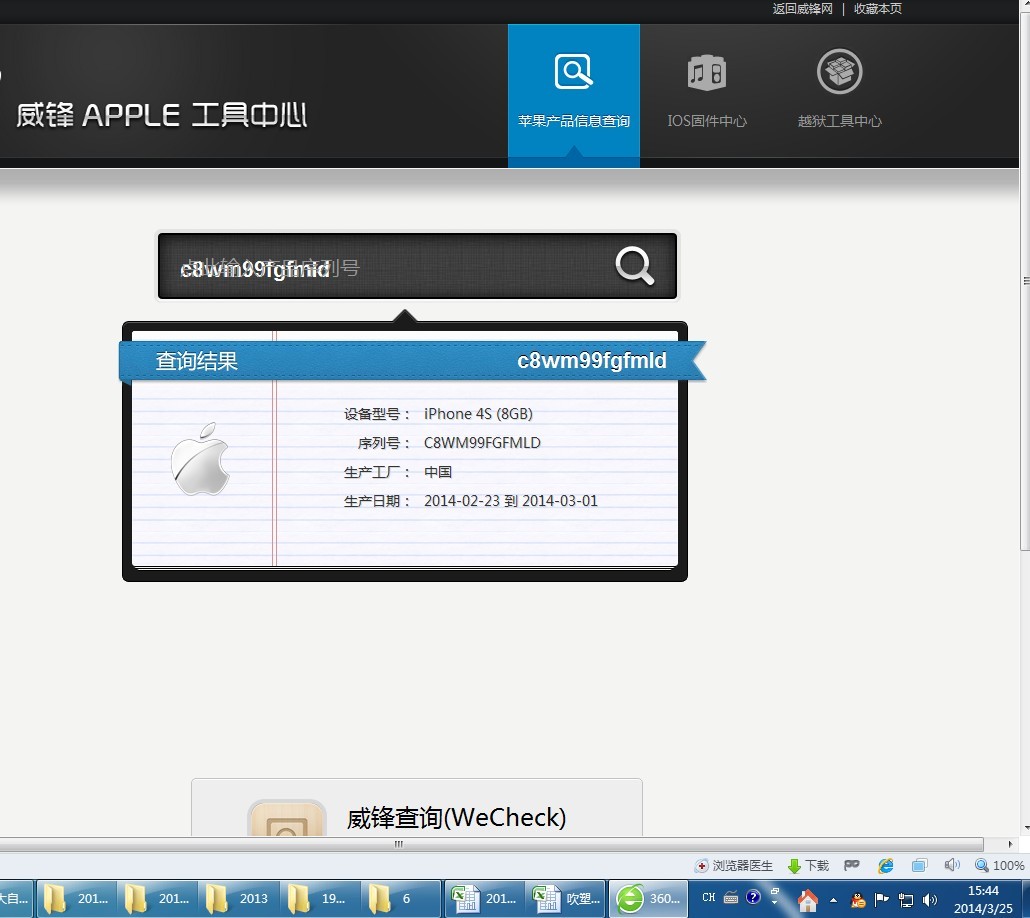Expand hidden system tray icons arrow
Screen dimensions: 1030x918
[833, 899]
